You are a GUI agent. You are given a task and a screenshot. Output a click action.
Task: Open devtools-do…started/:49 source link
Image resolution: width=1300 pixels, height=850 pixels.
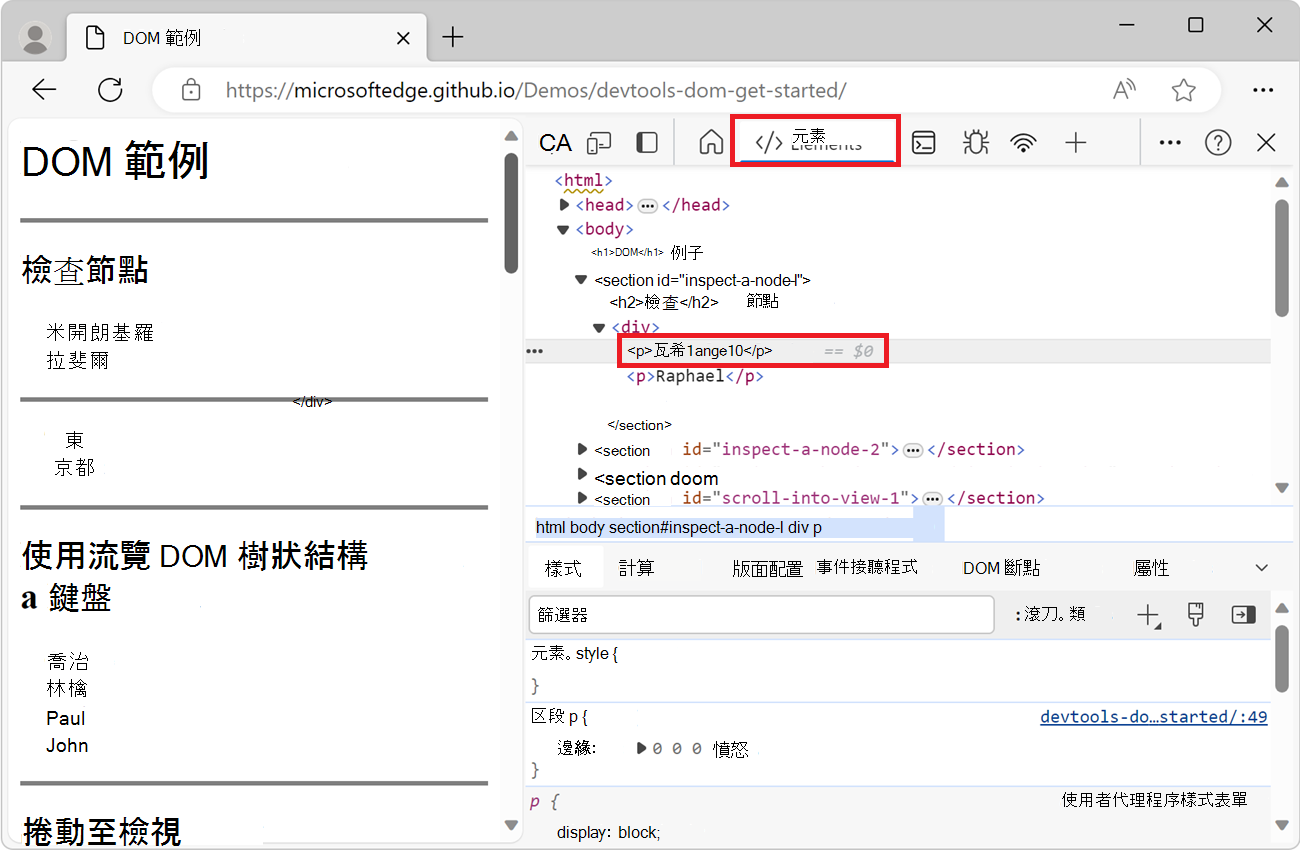[x=1154, y=717]
